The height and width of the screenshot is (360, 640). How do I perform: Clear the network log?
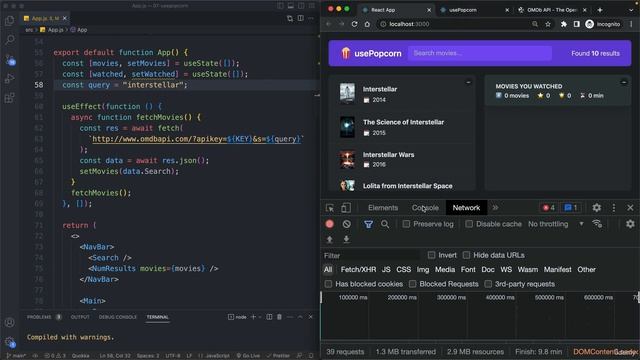[347, 224]
